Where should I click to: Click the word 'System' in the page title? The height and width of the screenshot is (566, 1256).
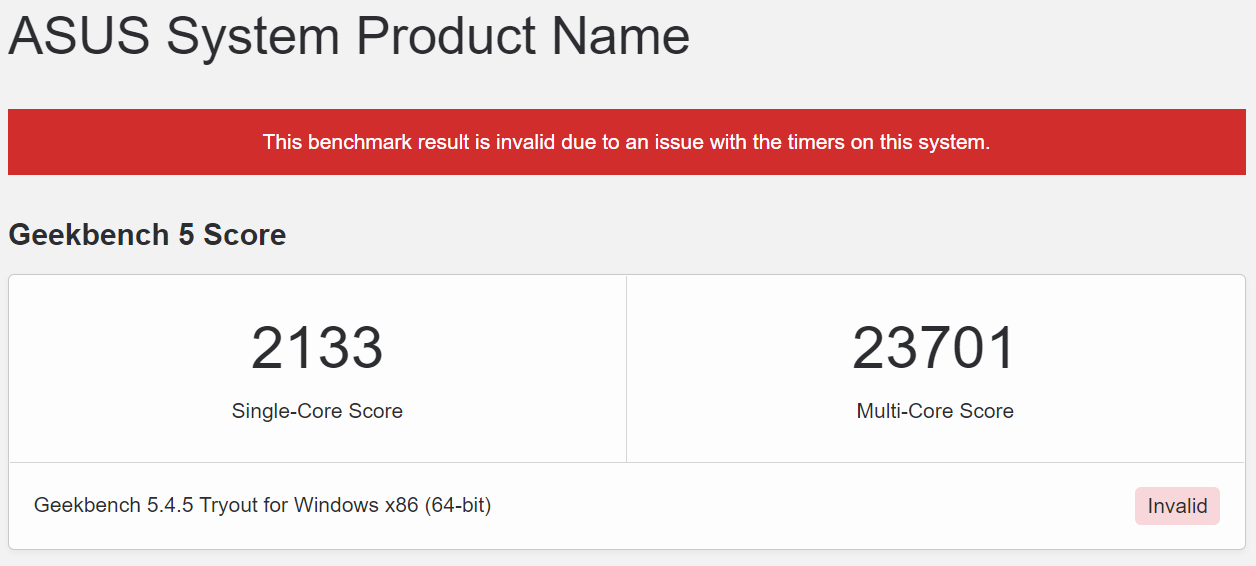pyautogui.click(x=253, y=36)
